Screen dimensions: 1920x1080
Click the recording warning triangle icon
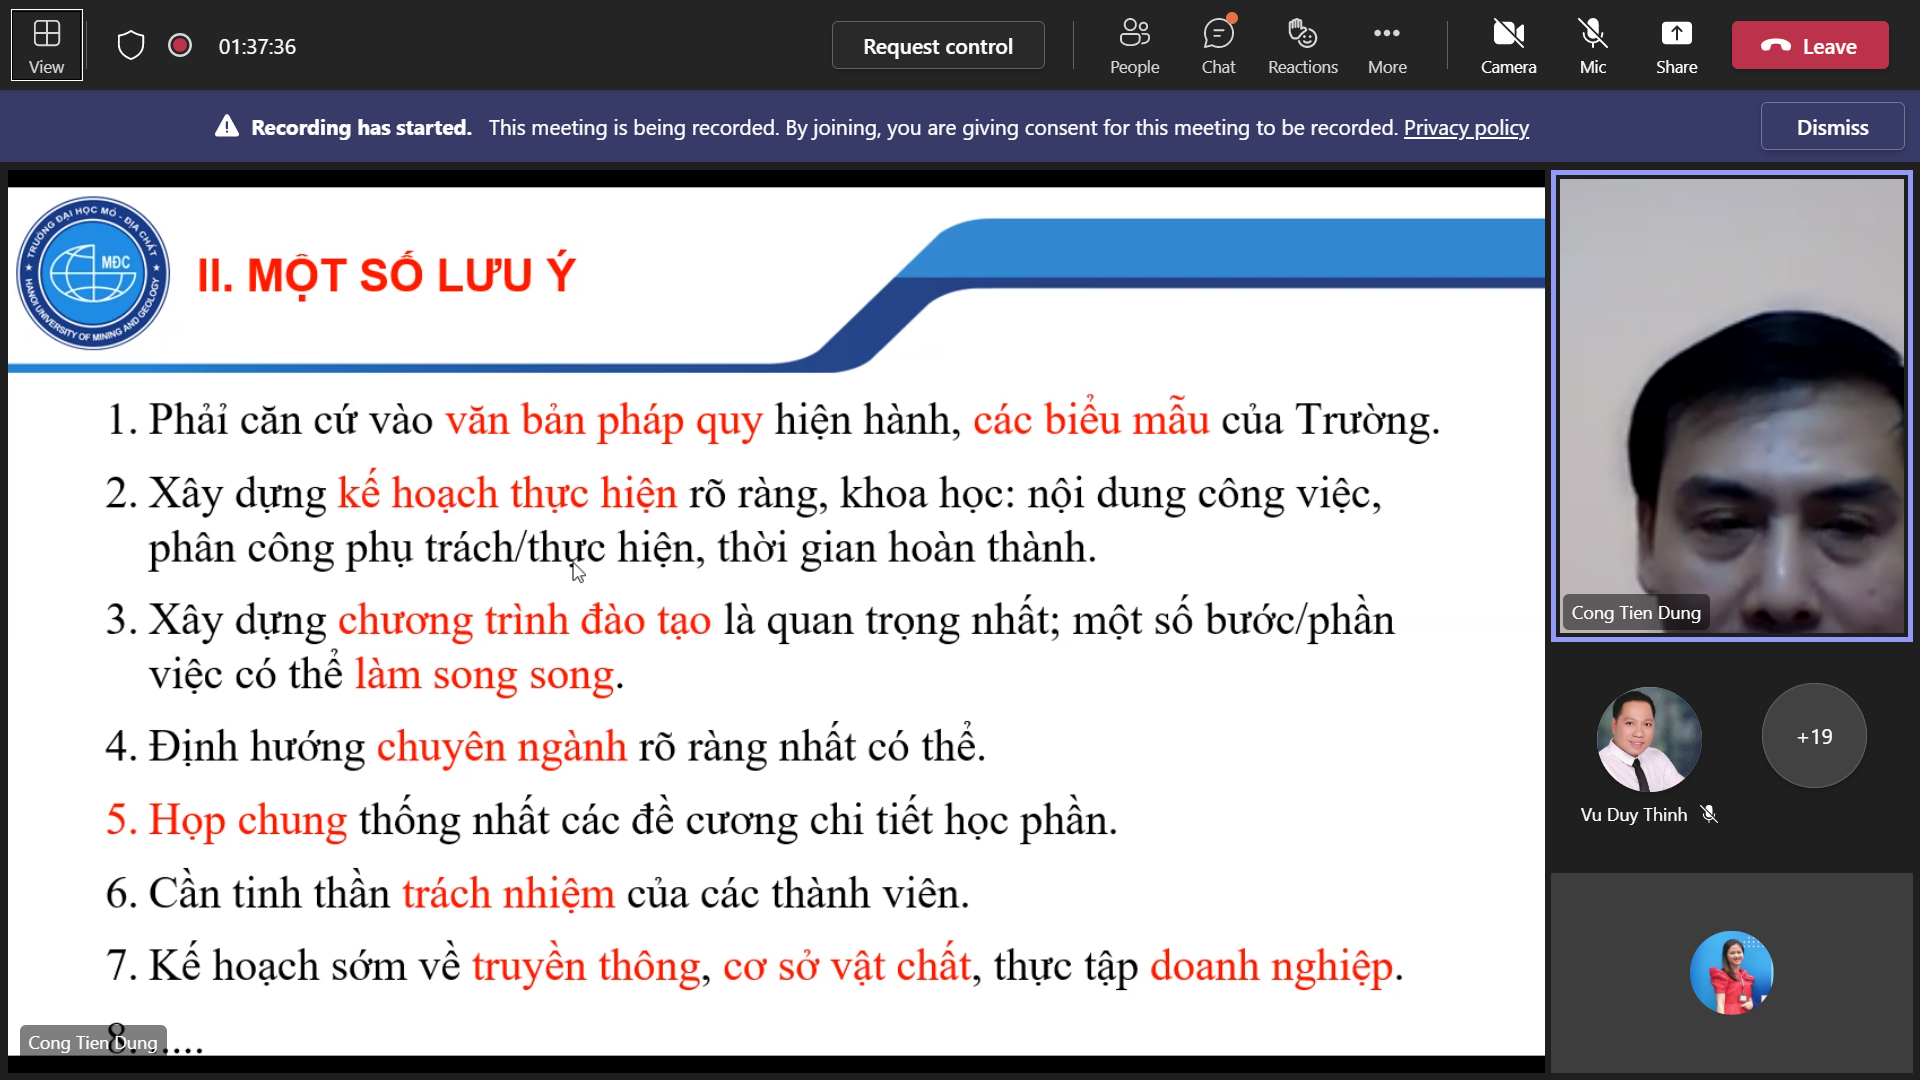(x=227, y=127)
